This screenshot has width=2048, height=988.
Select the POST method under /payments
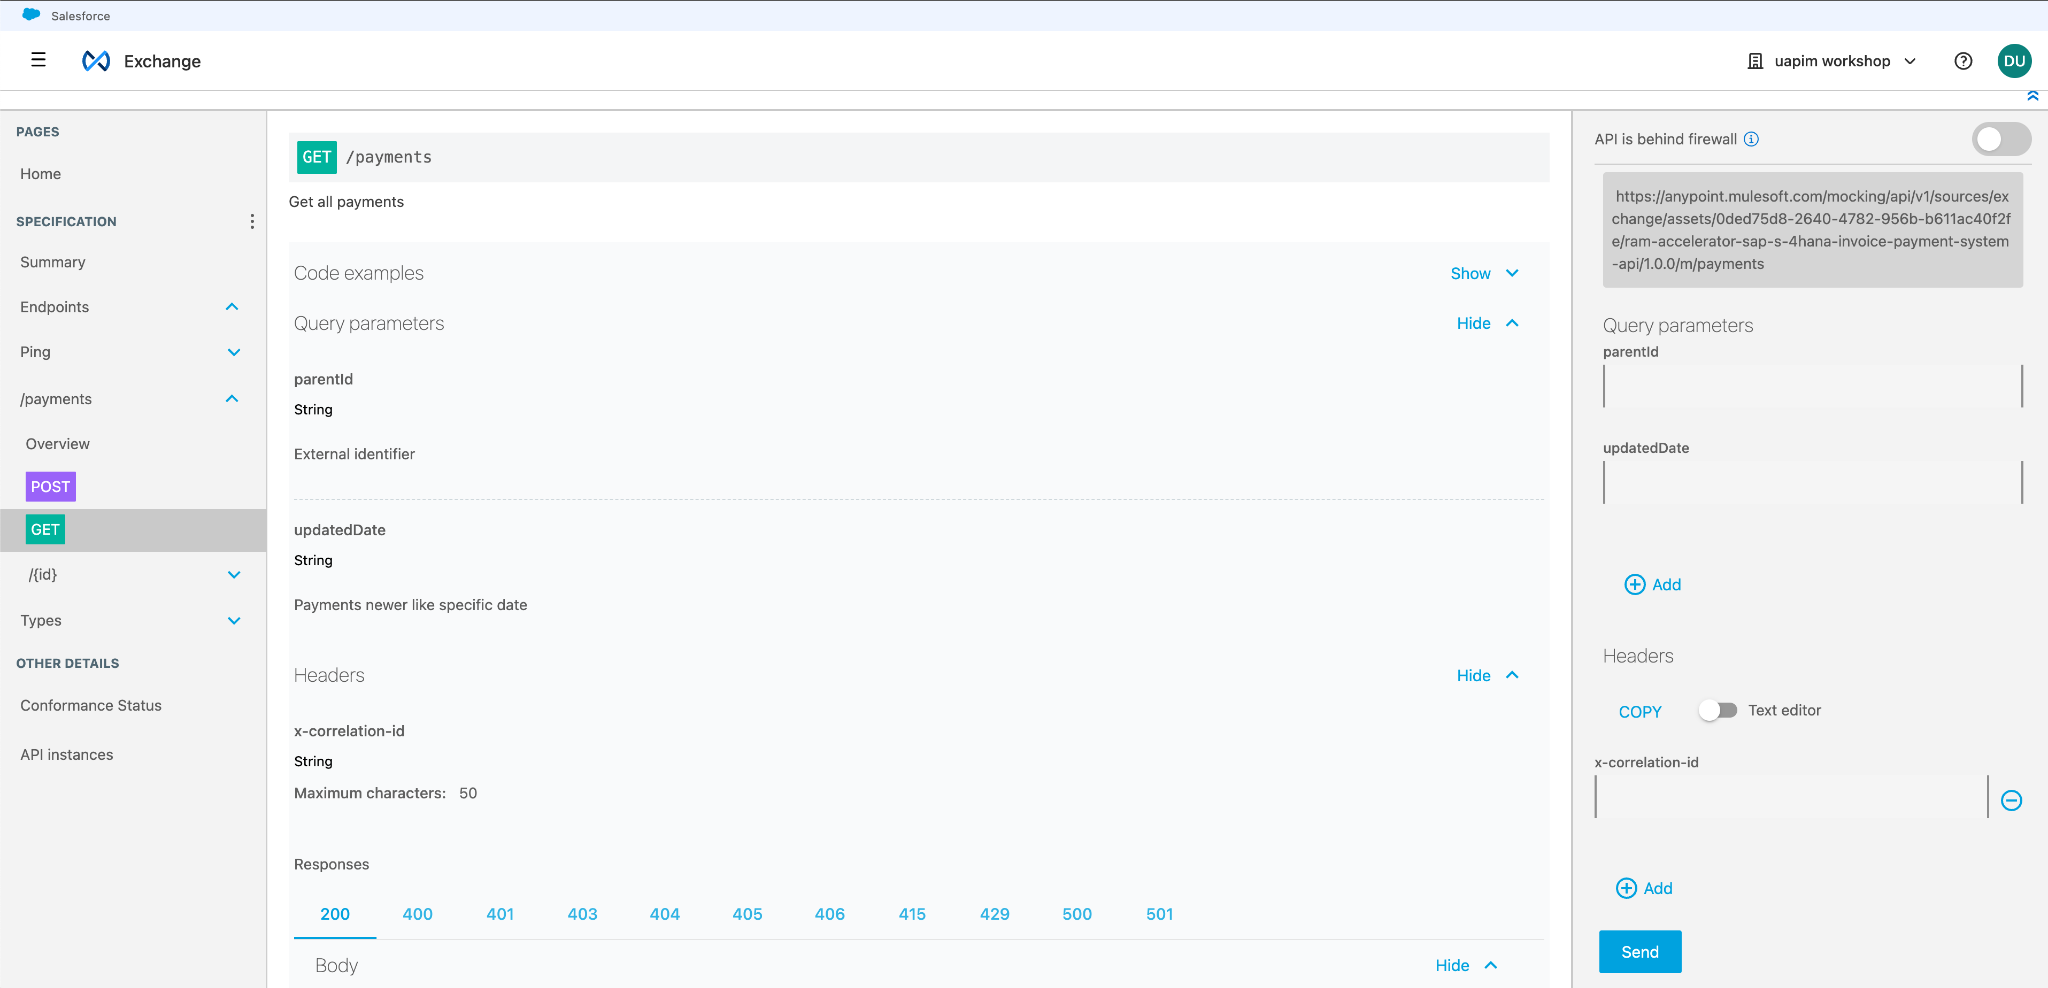51,487
